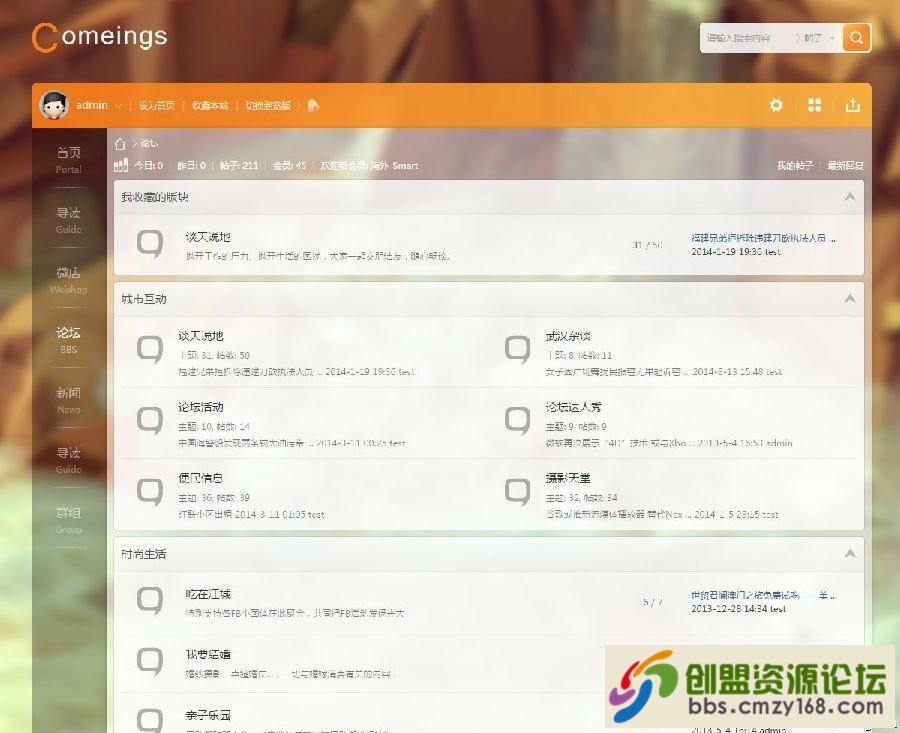Click the admin username
The width and height of the screenshot is (900, 733).
coord(92,105)
